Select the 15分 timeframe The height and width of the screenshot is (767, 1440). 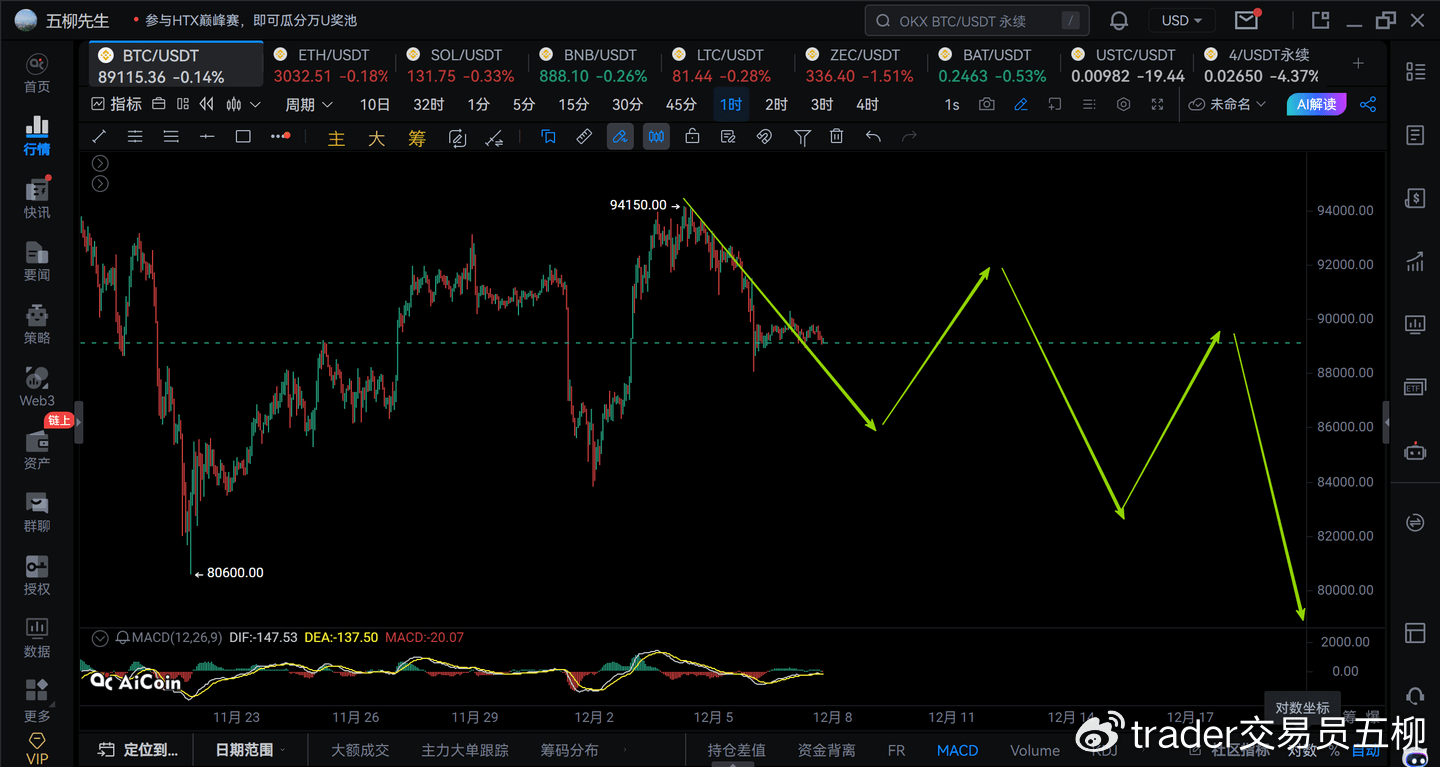coord(573,104)
